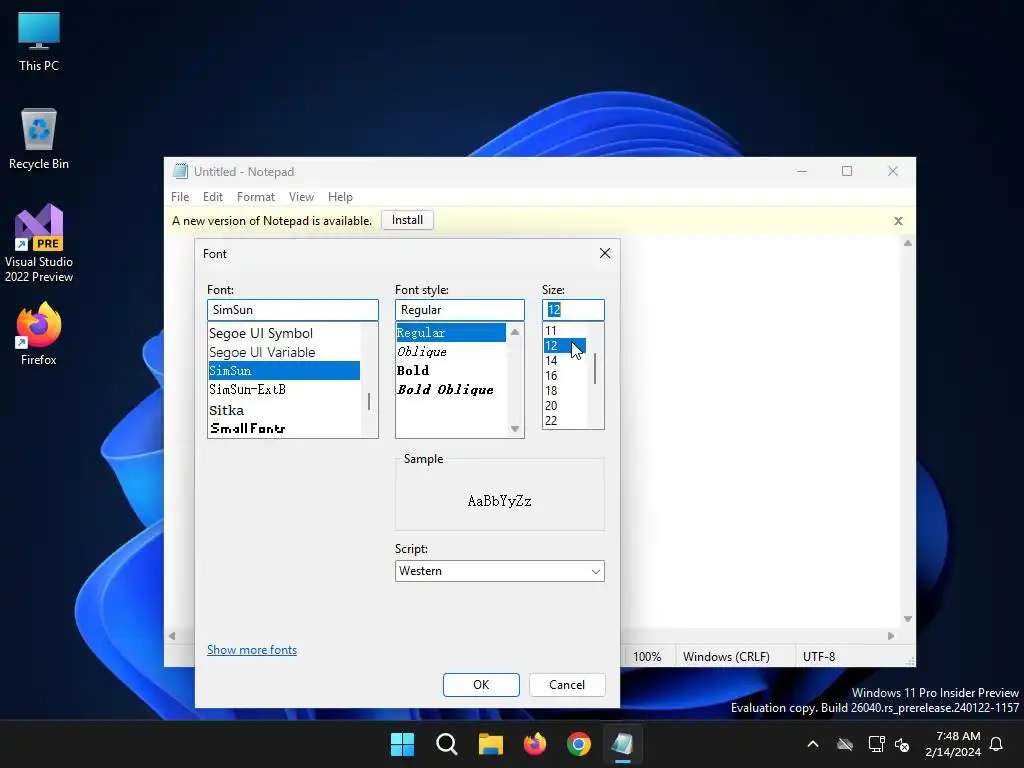Click the Font name input field
1024x768 pixels.
coord(293,310)
